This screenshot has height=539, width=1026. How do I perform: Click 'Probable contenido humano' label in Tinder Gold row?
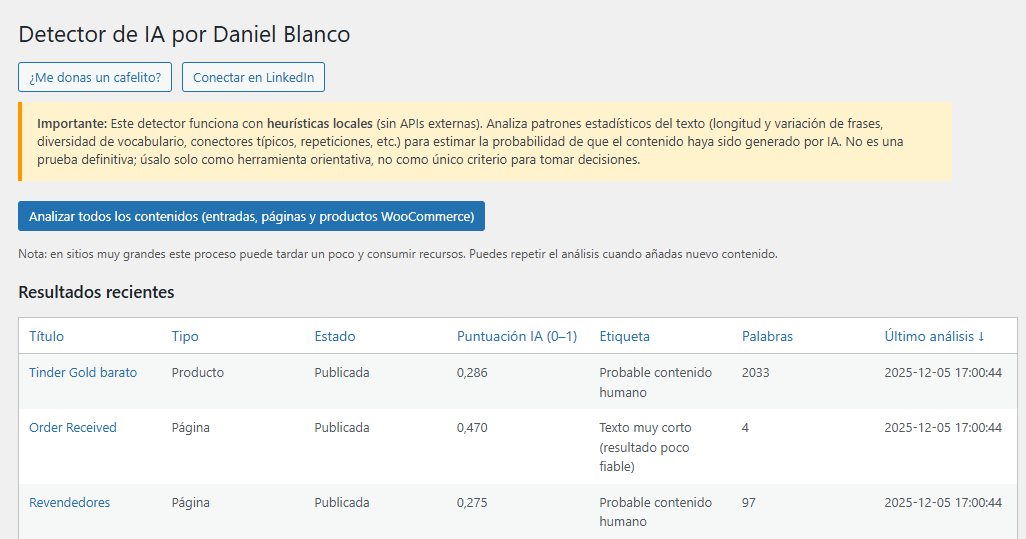click(x=656, y=382)
